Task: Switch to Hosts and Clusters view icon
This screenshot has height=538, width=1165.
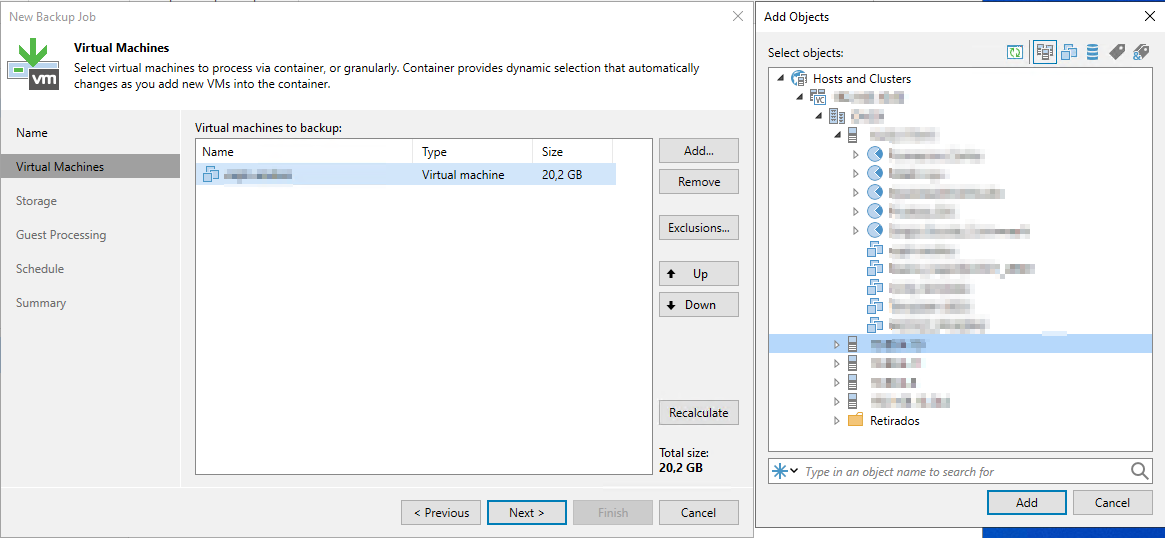Action: [x=1045, y=52]
